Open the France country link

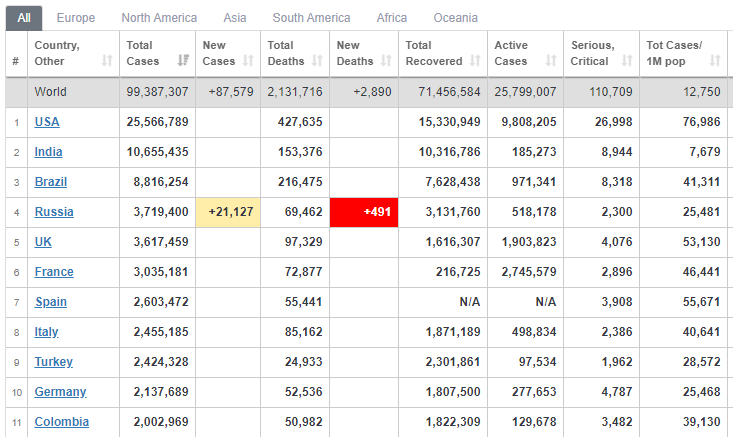tap(54, 272)
